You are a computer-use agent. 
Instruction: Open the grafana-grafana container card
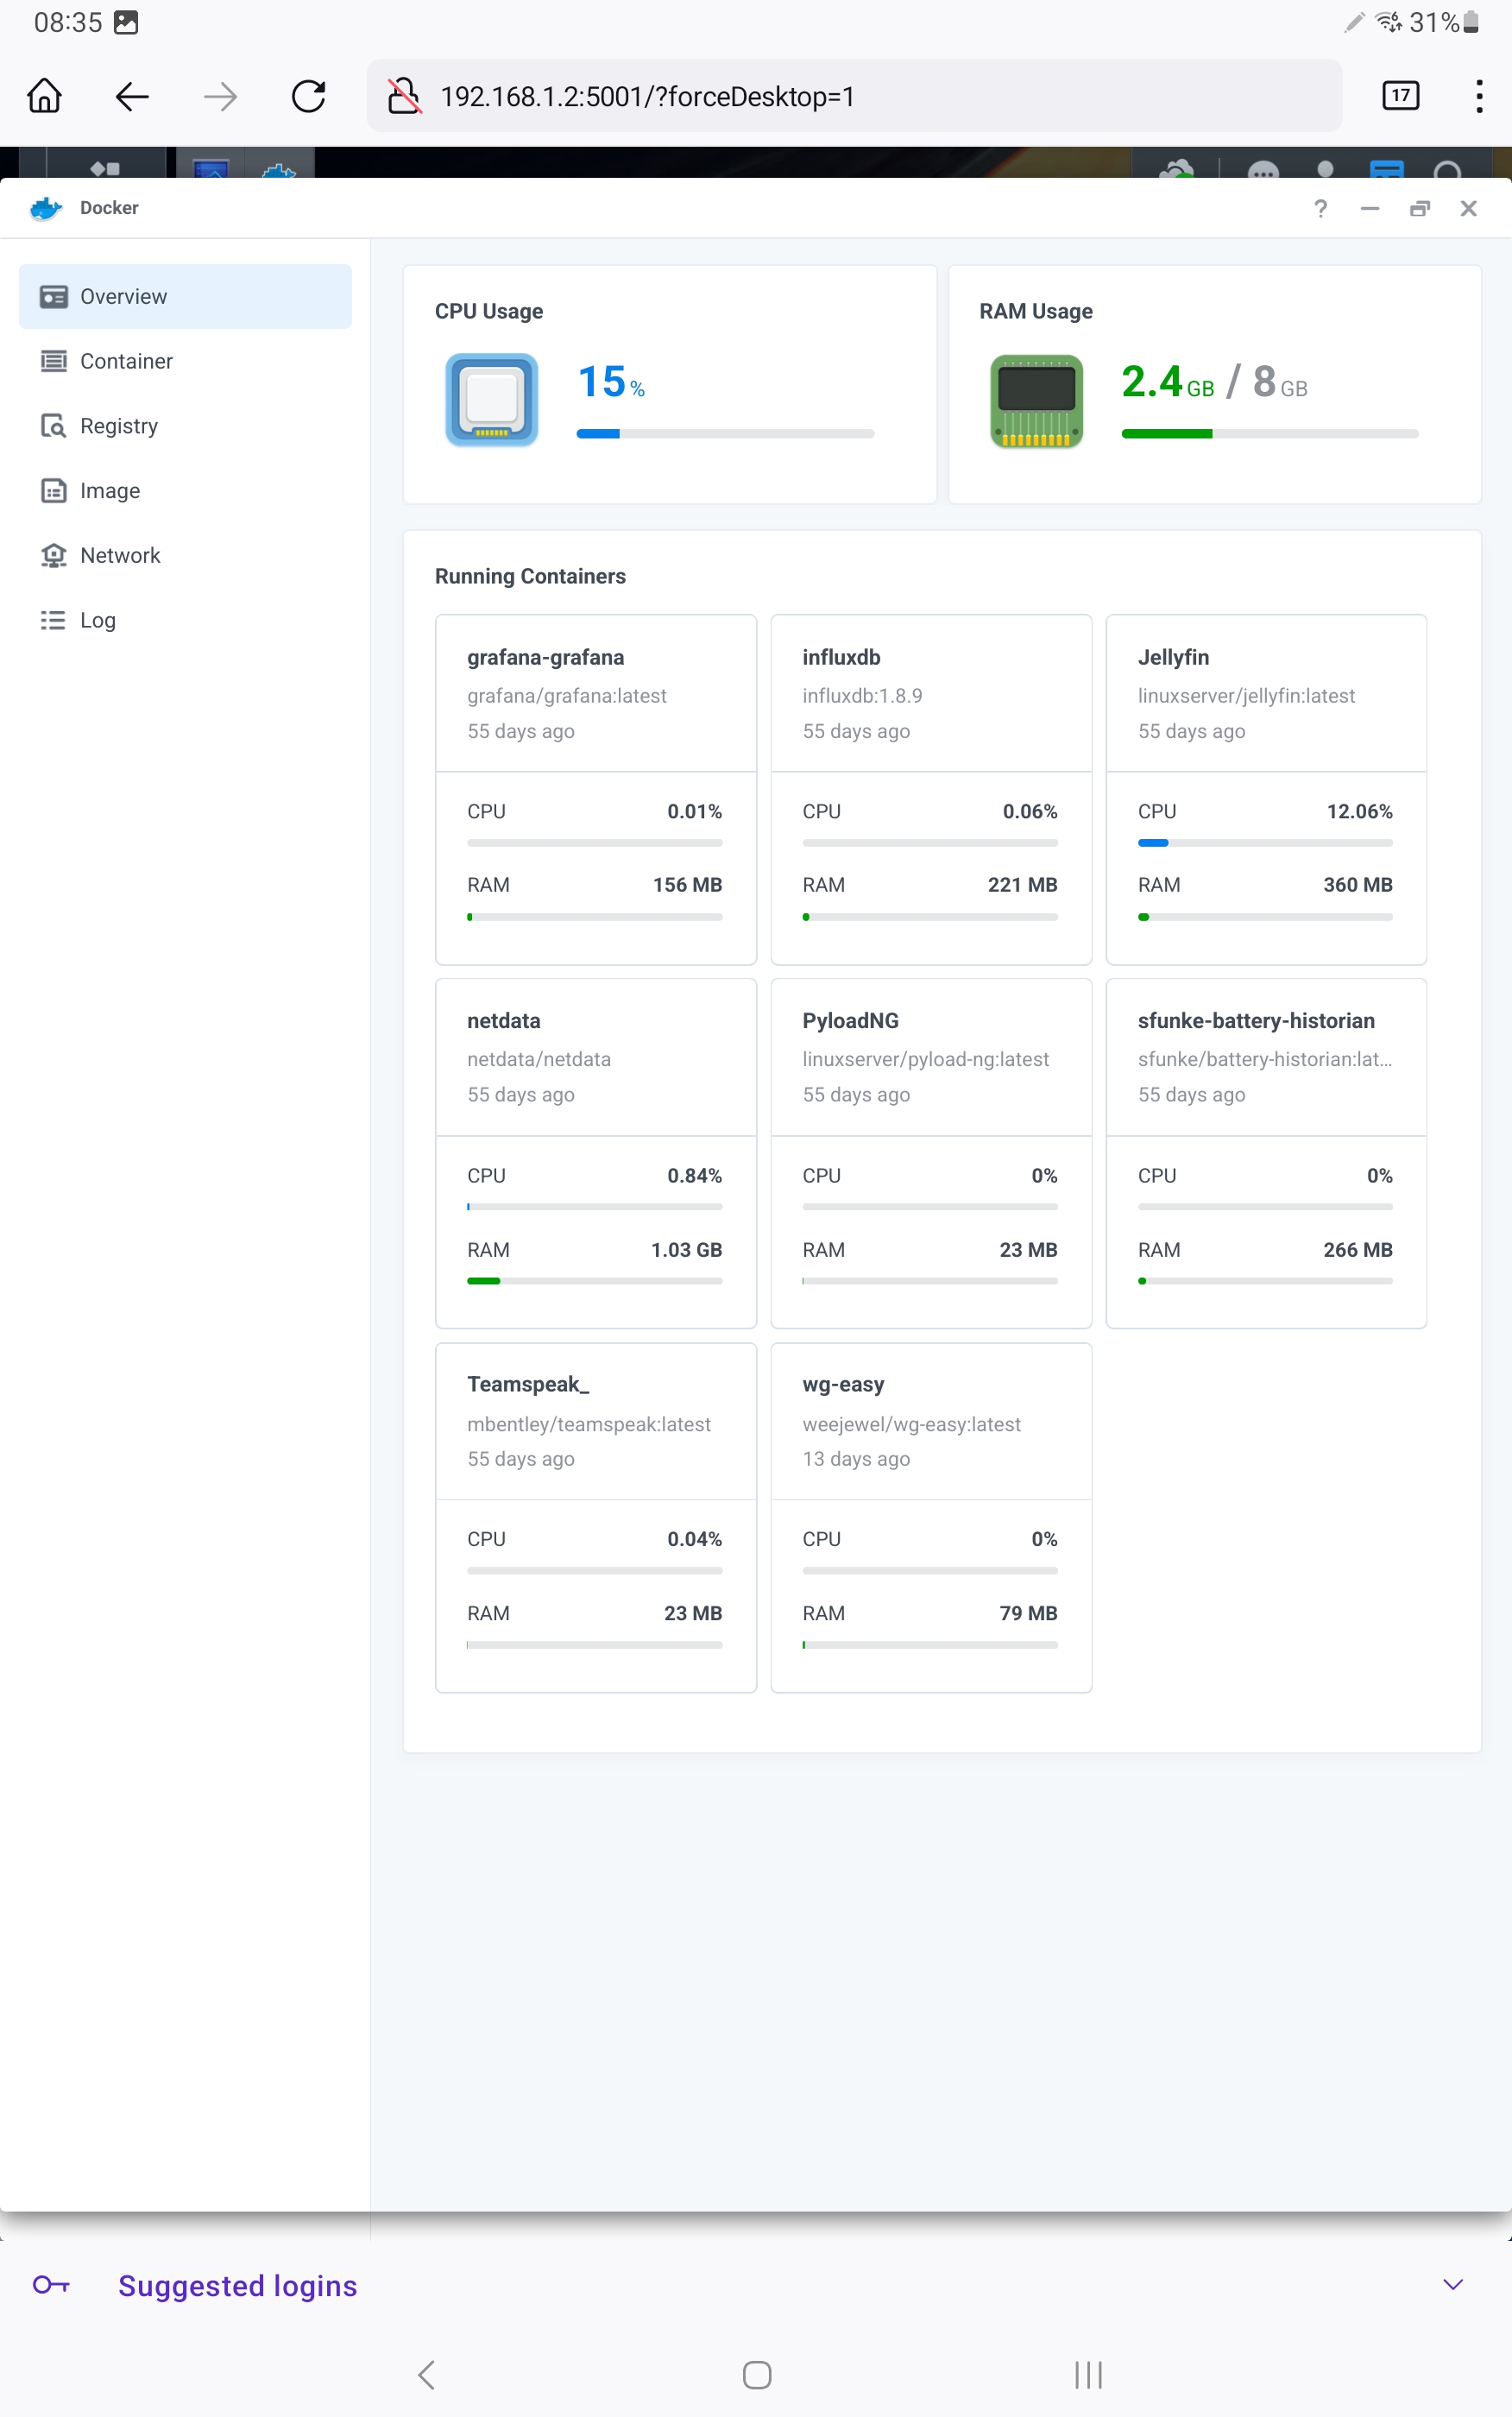(596, 789)
